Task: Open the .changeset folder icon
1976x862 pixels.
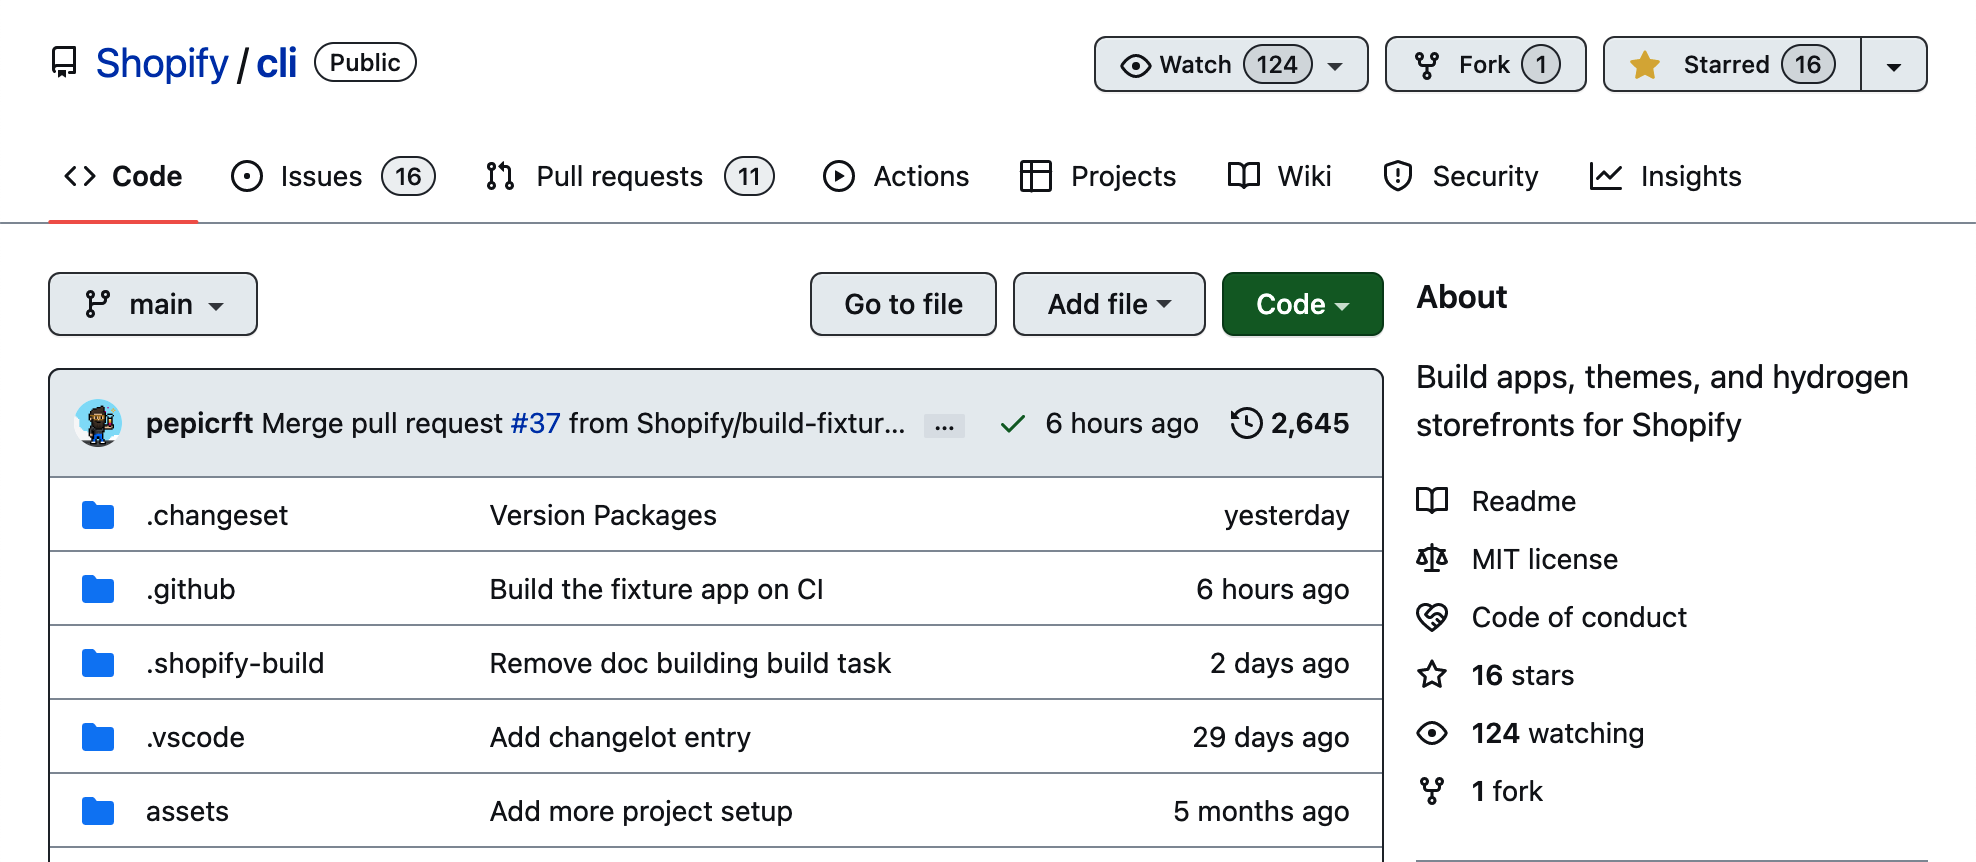Action: coord(98,515)
